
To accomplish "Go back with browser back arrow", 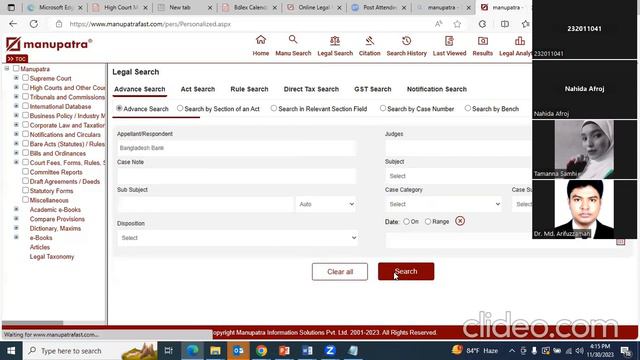I will click(x=13, y=24).
